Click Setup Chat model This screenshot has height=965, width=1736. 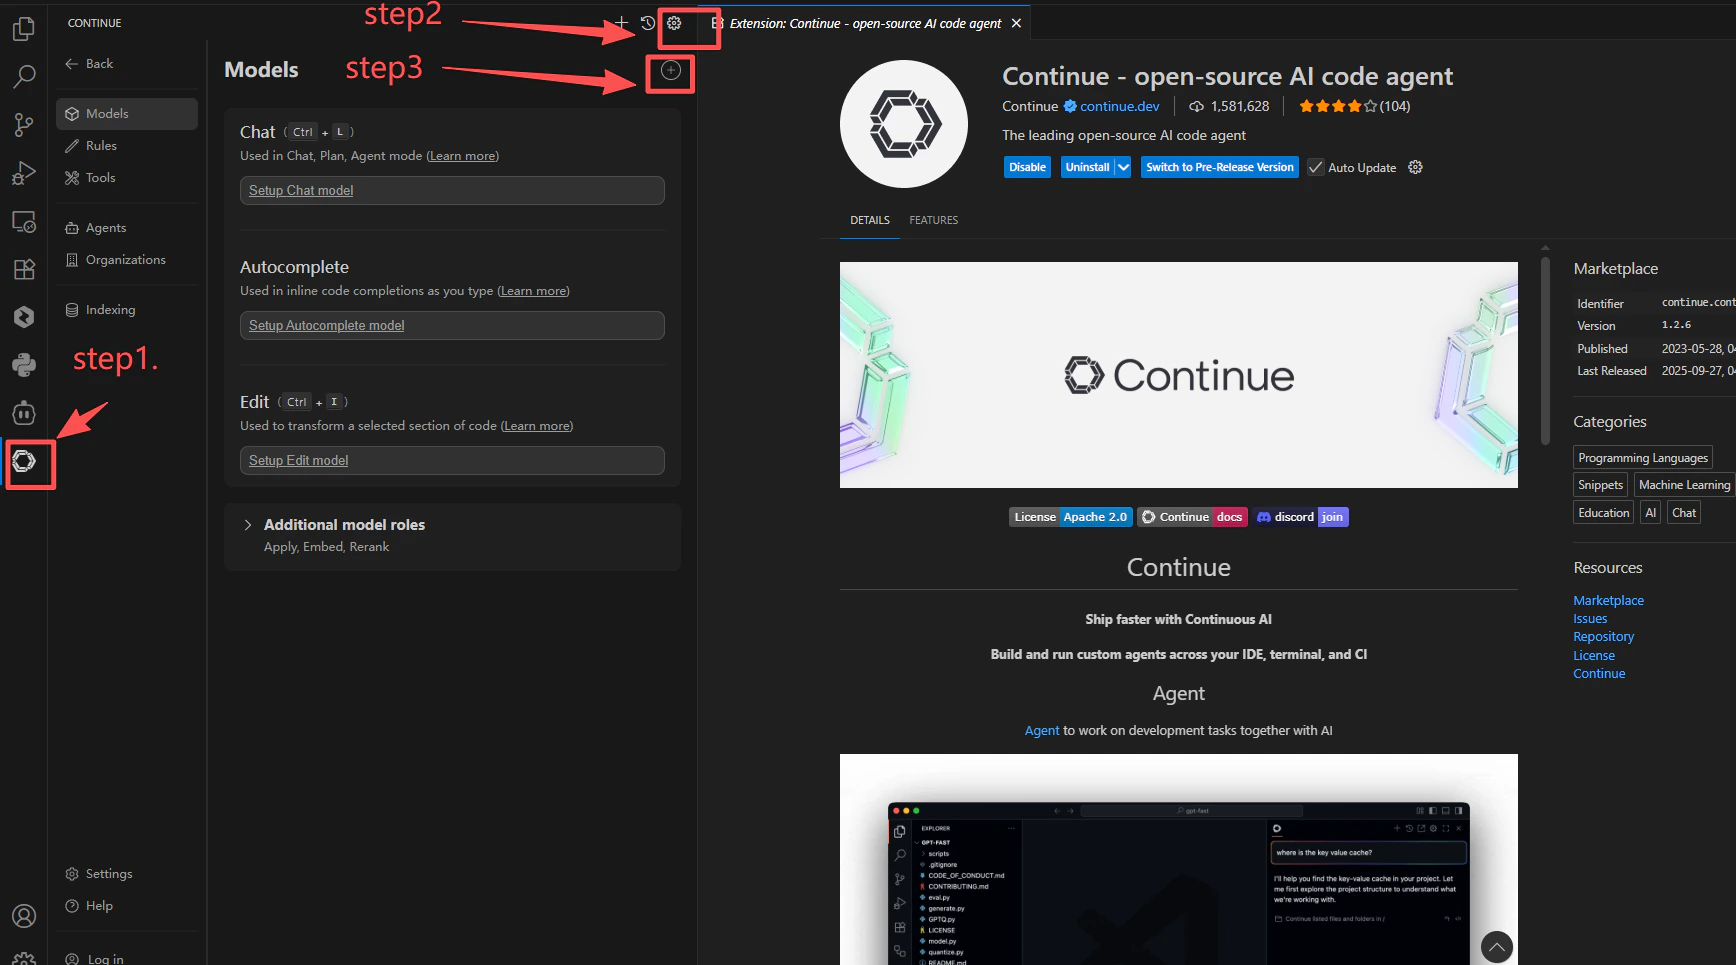pos(452,190)
